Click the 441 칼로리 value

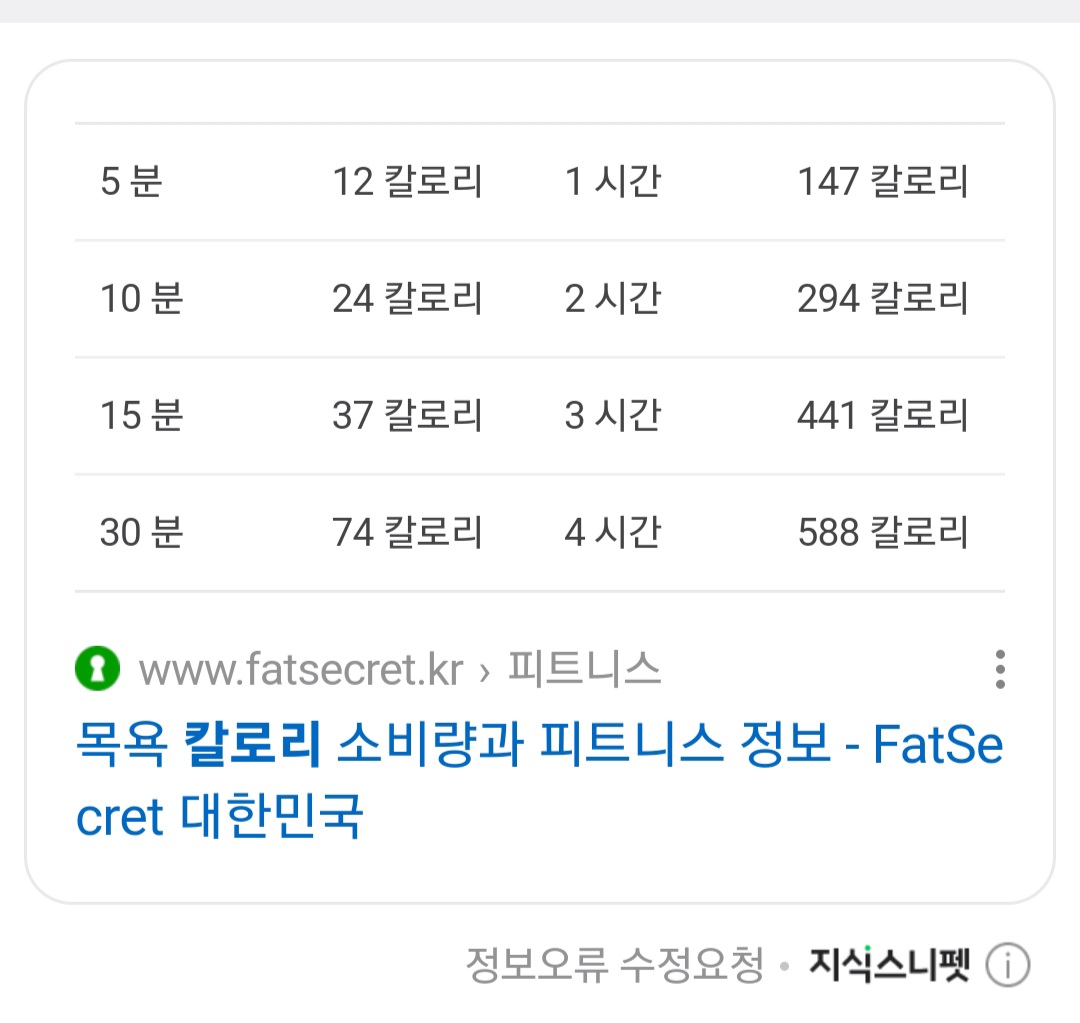click(x=882, y=416)
